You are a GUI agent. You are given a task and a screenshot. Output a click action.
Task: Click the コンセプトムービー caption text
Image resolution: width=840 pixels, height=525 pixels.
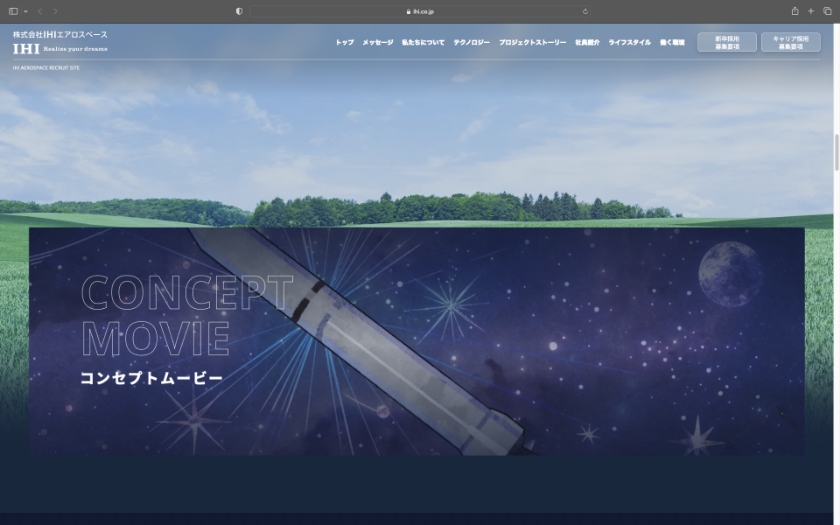[152, 378]
